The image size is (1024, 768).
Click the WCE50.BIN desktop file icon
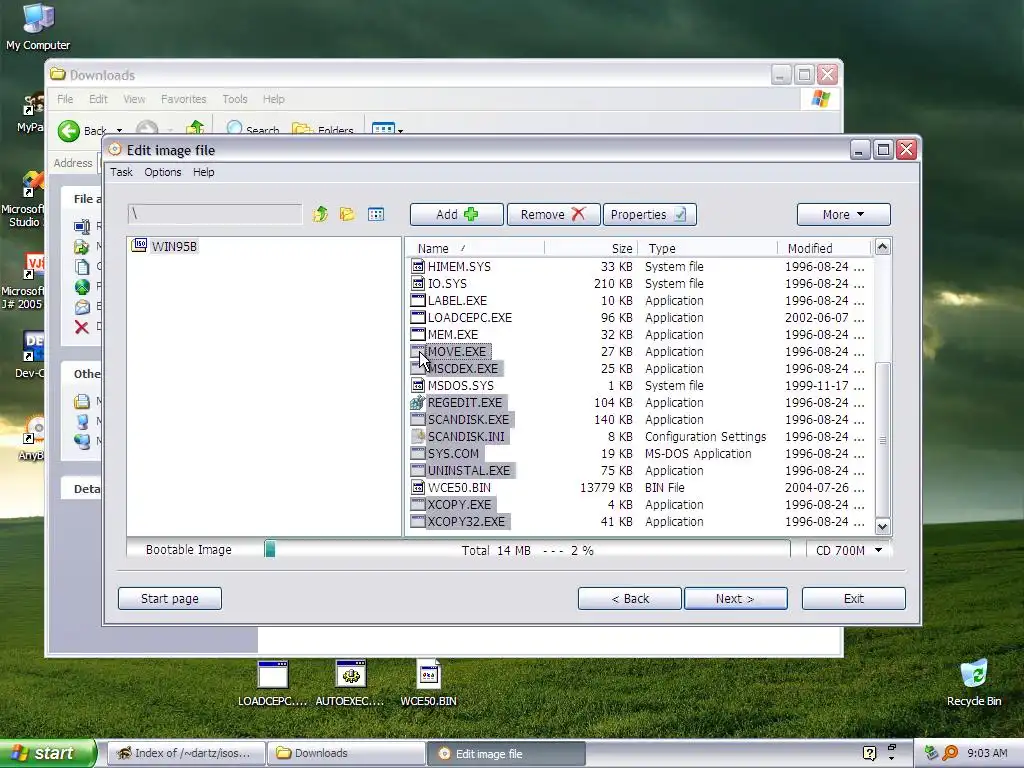point(428,675)
